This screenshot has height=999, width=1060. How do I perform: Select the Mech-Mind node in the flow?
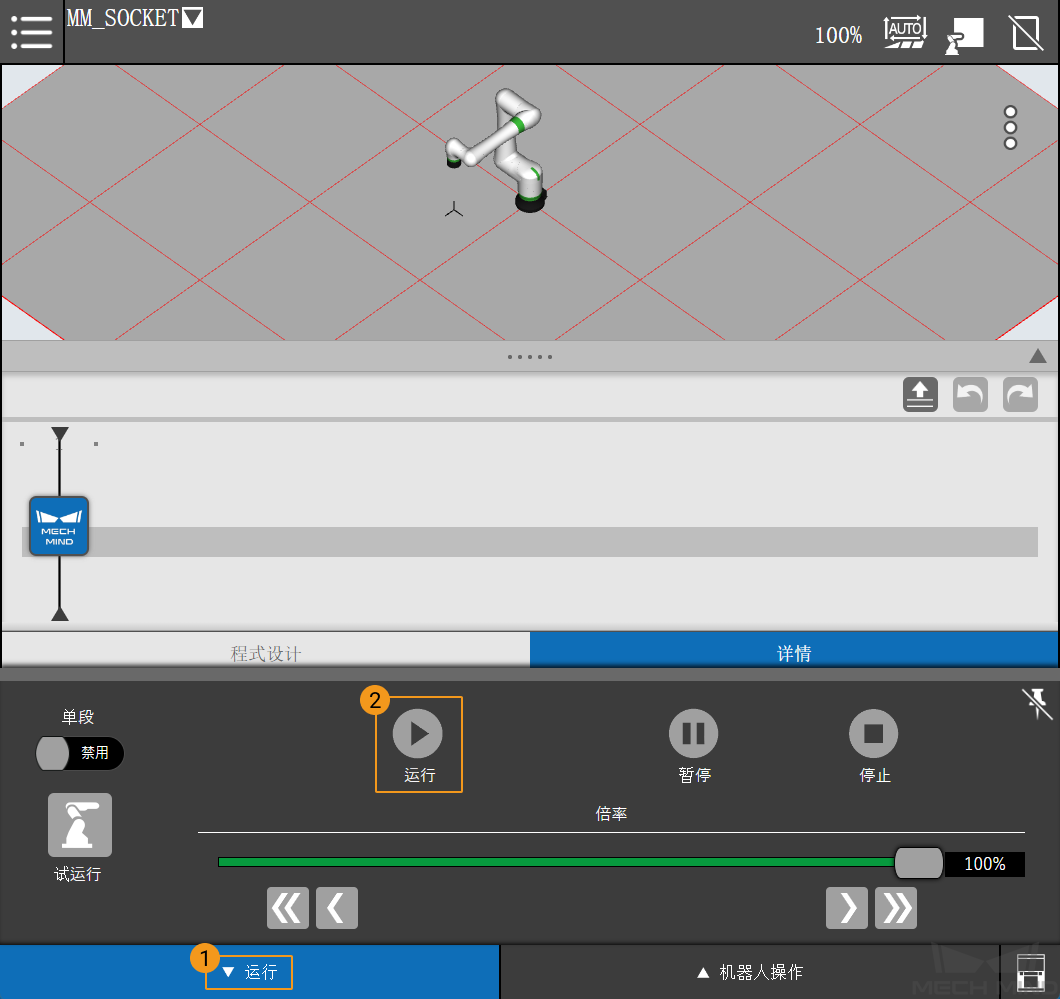pos(59,526)
